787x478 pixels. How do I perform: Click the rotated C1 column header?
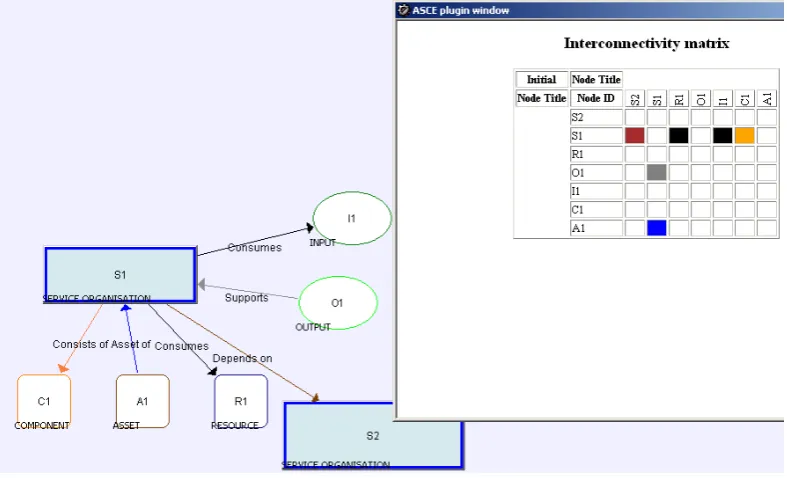click(x=745, y=98)
